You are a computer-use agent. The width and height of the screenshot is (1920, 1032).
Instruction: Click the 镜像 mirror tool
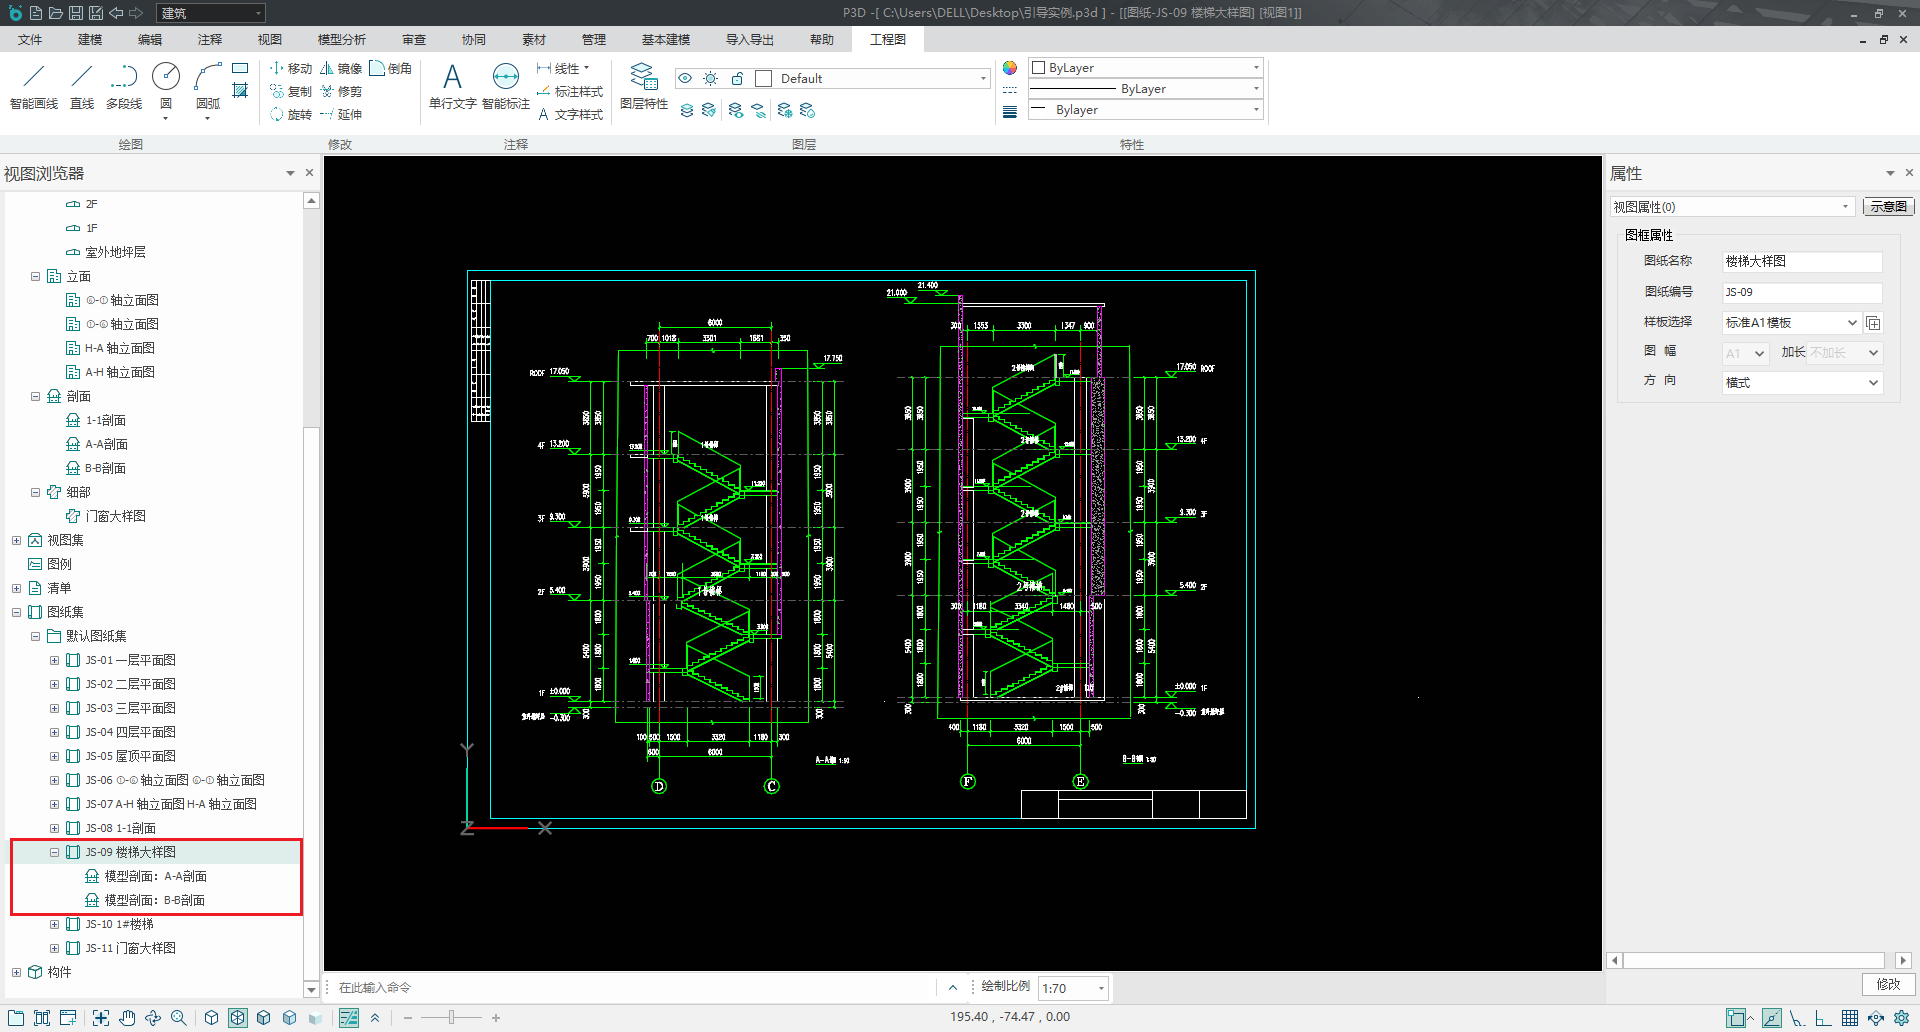pos(341,69)
